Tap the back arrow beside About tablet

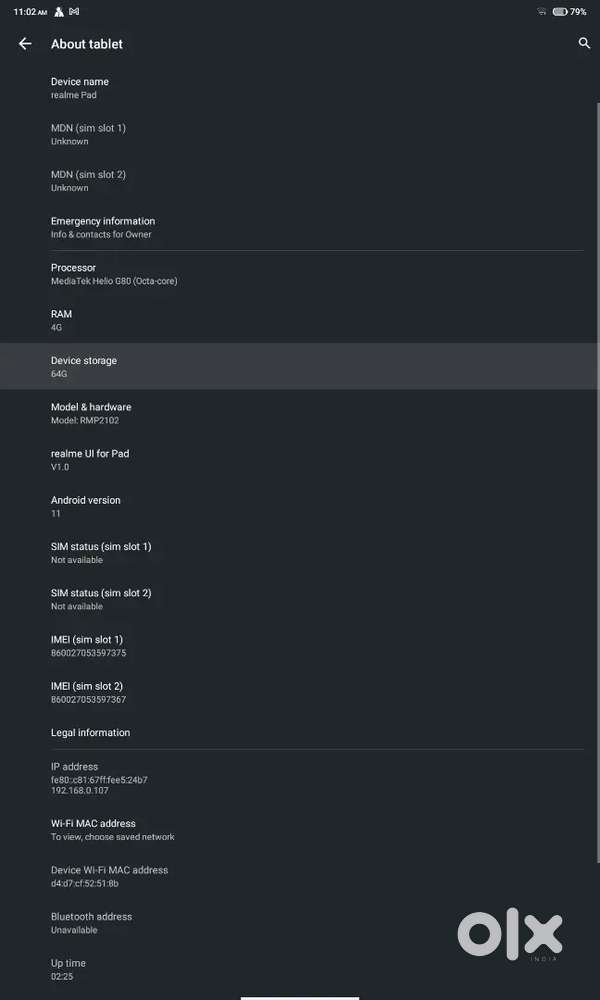pyautogui.click(x=25, y=44)
